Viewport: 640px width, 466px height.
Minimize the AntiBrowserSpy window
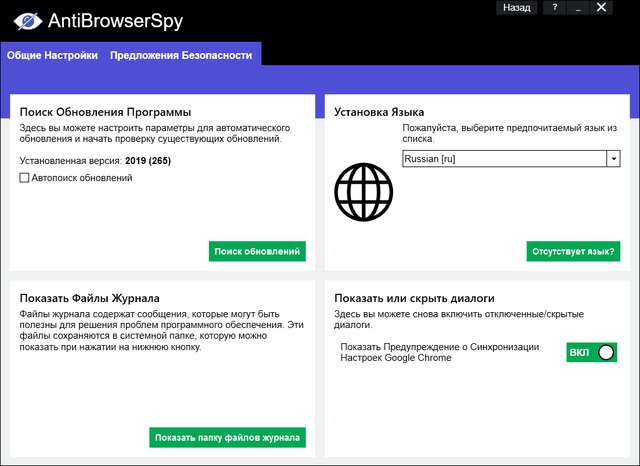pos(578,7)
